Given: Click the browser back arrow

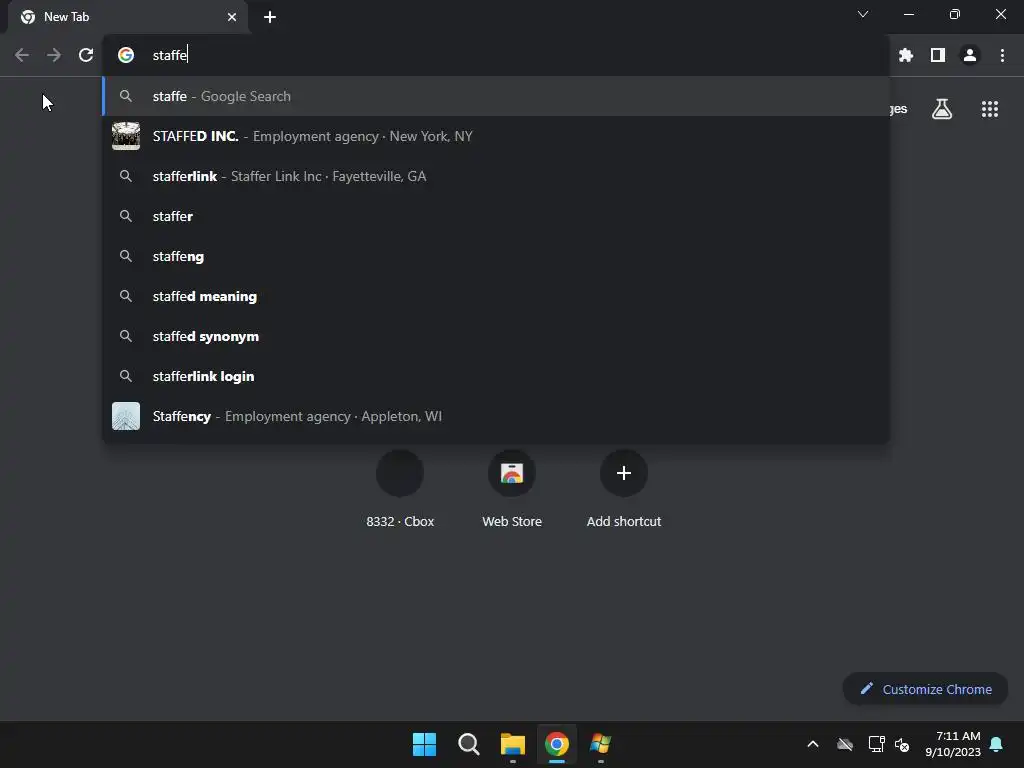Looking at the screenshot, I should click(22, 55).
